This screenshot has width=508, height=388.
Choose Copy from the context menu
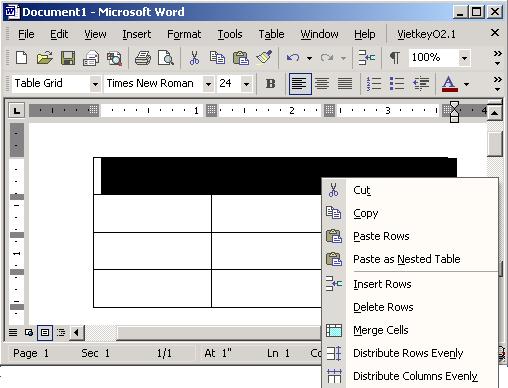coord(410,213)
